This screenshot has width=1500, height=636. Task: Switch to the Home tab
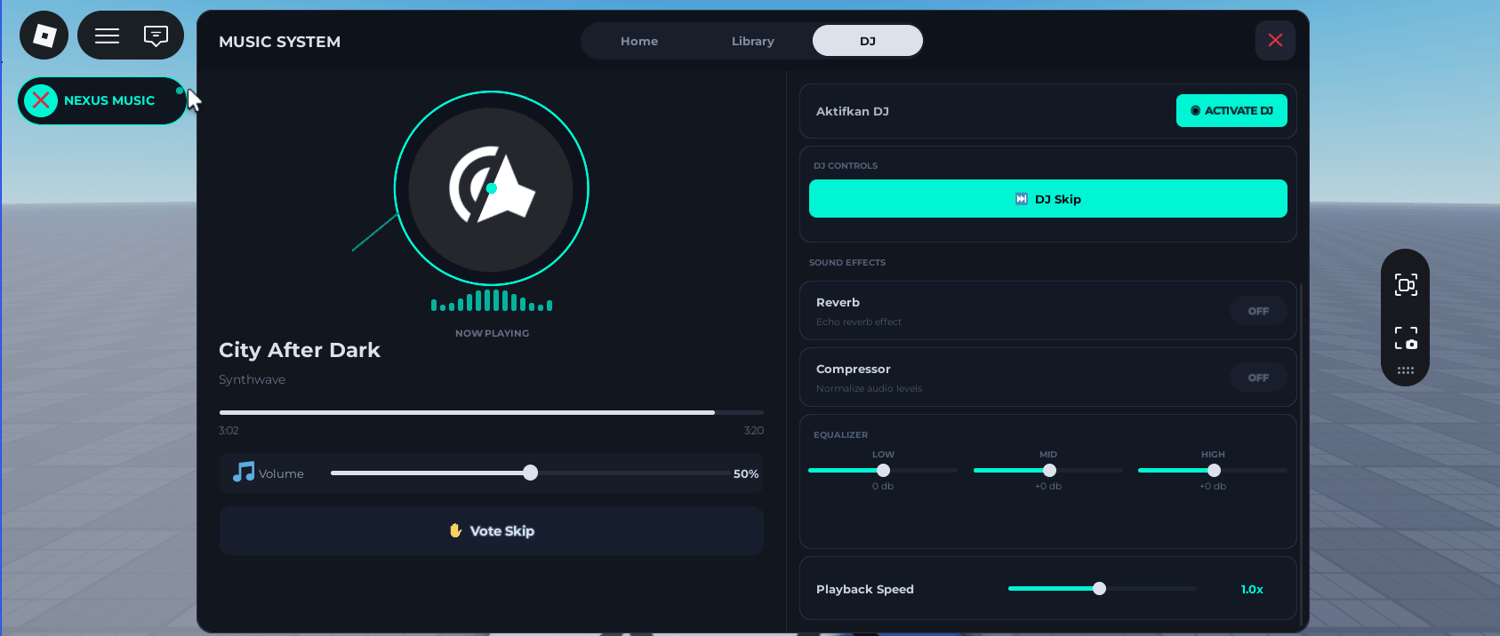[639, 41]
